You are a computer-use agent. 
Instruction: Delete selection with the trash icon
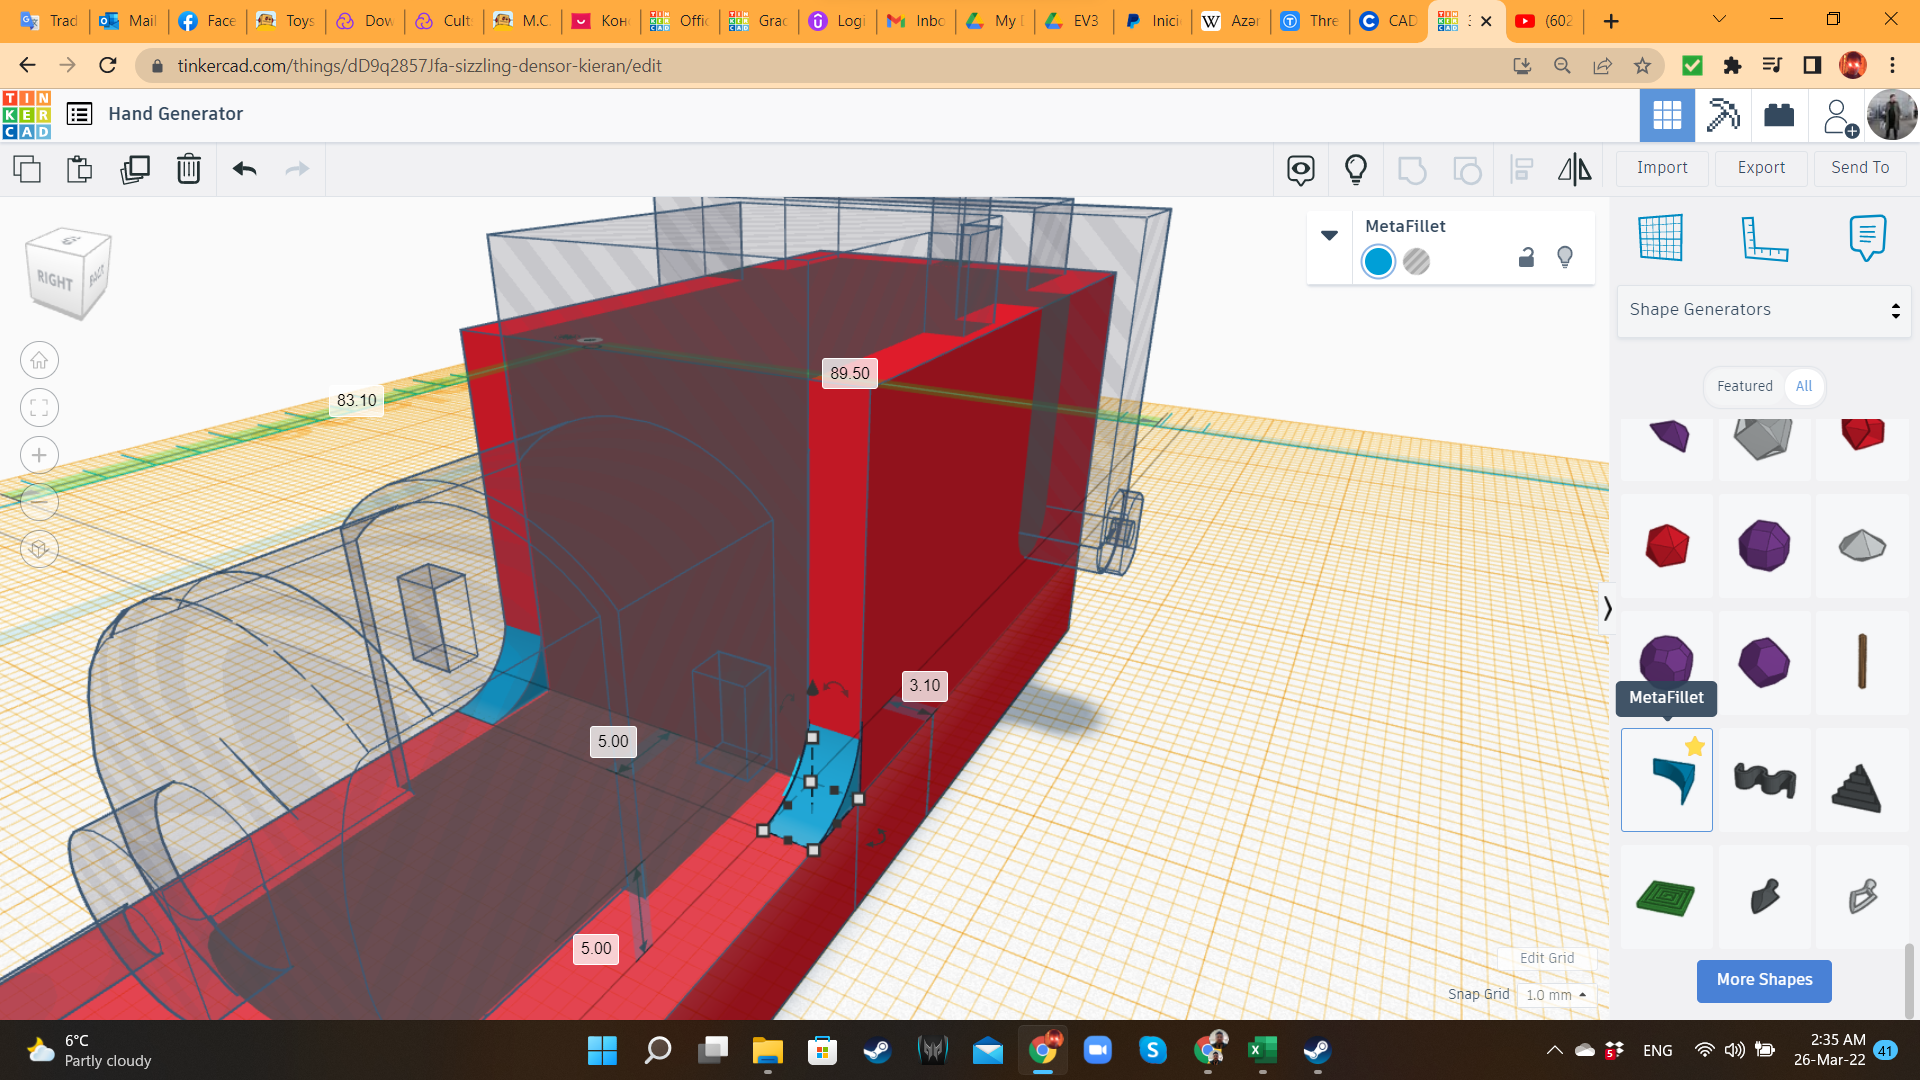pyautogui.click(x=188, y=169)
